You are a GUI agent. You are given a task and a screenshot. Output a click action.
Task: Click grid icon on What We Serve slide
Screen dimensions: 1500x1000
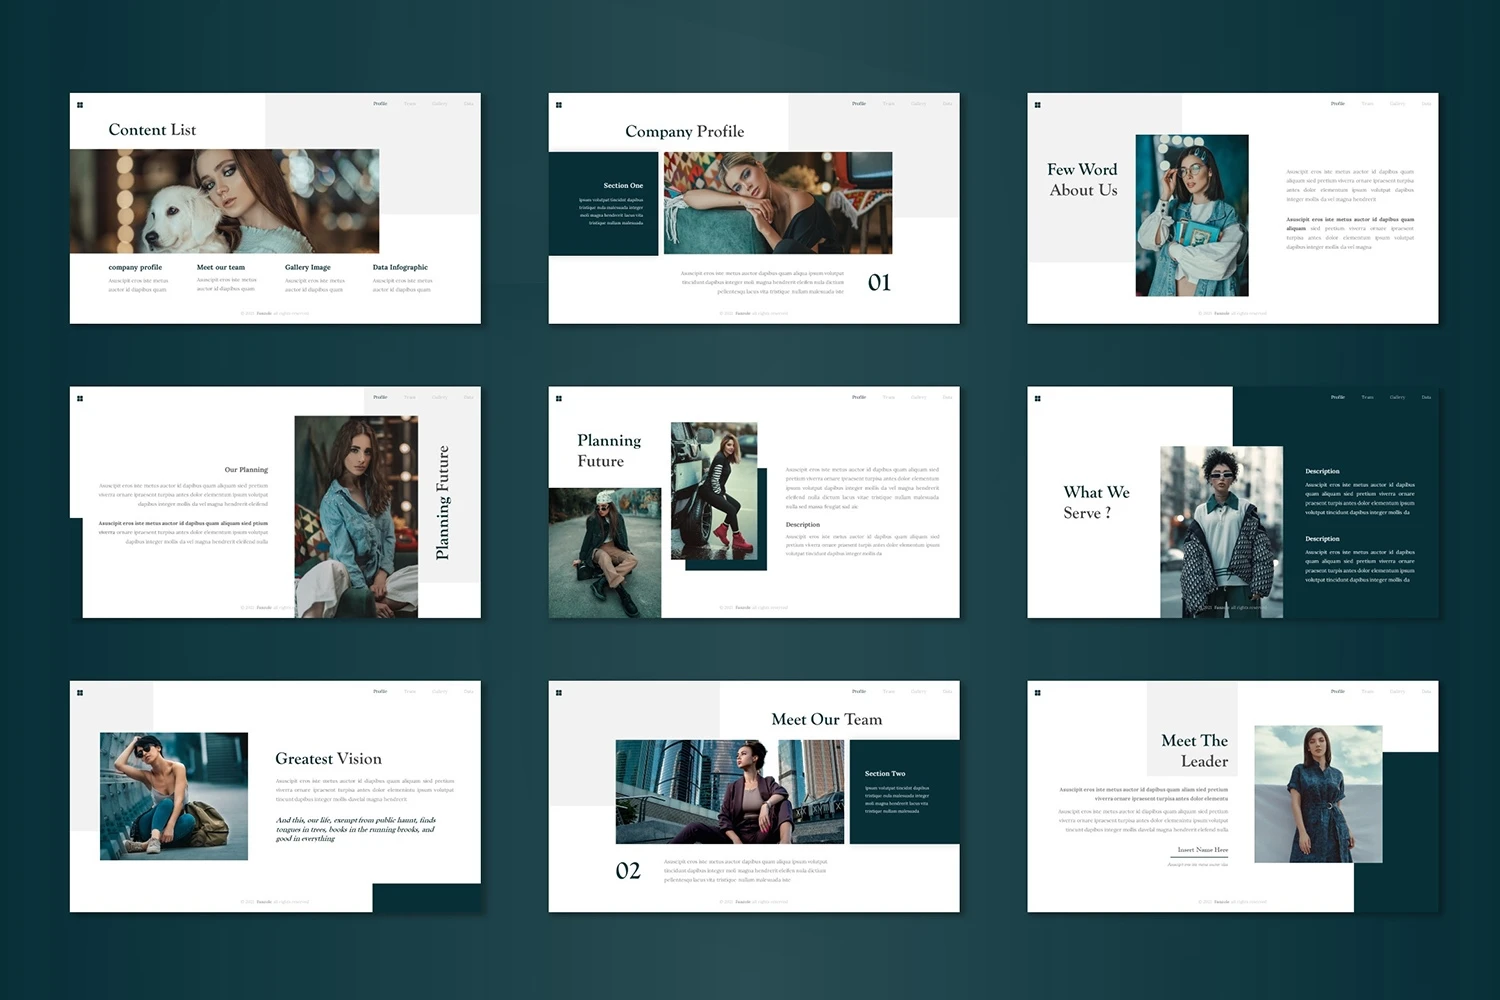(1038, 399)
